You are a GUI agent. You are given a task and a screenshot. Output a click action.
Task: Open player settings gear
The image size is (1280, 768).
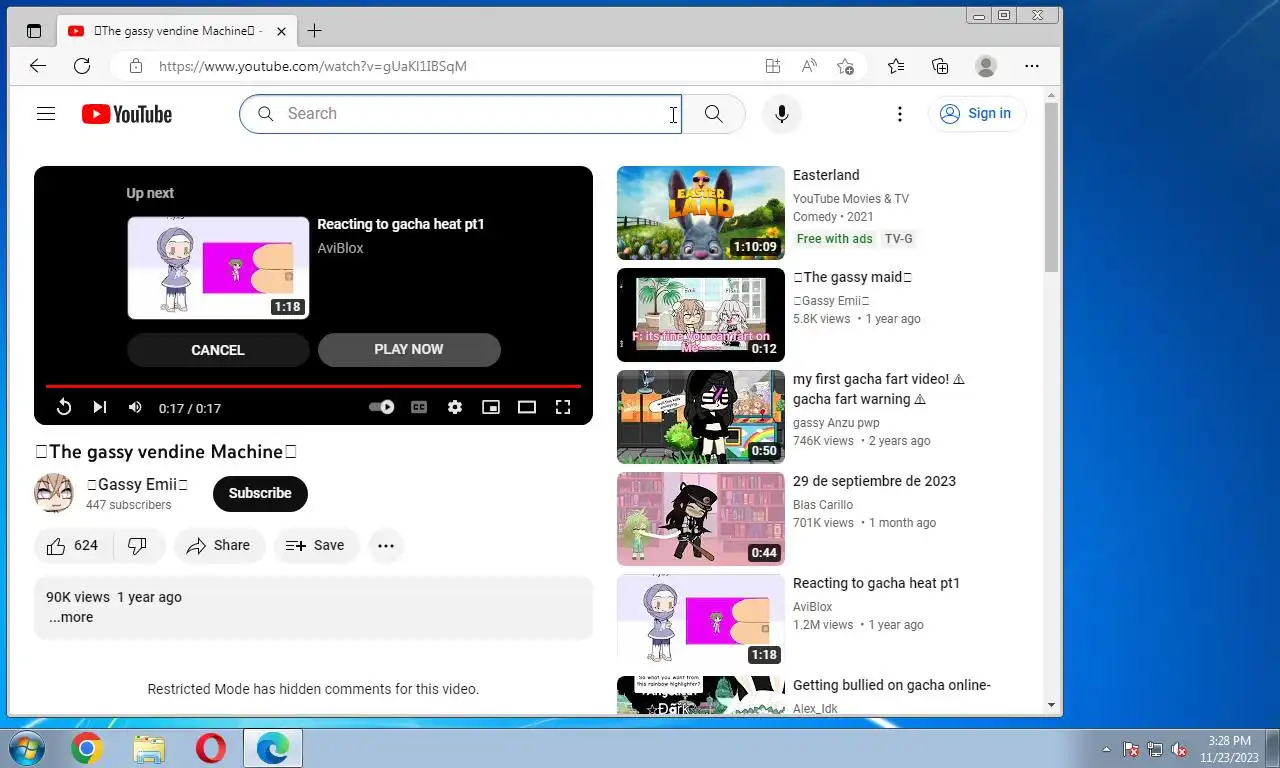pyautogui.click(x=455, y=407)
